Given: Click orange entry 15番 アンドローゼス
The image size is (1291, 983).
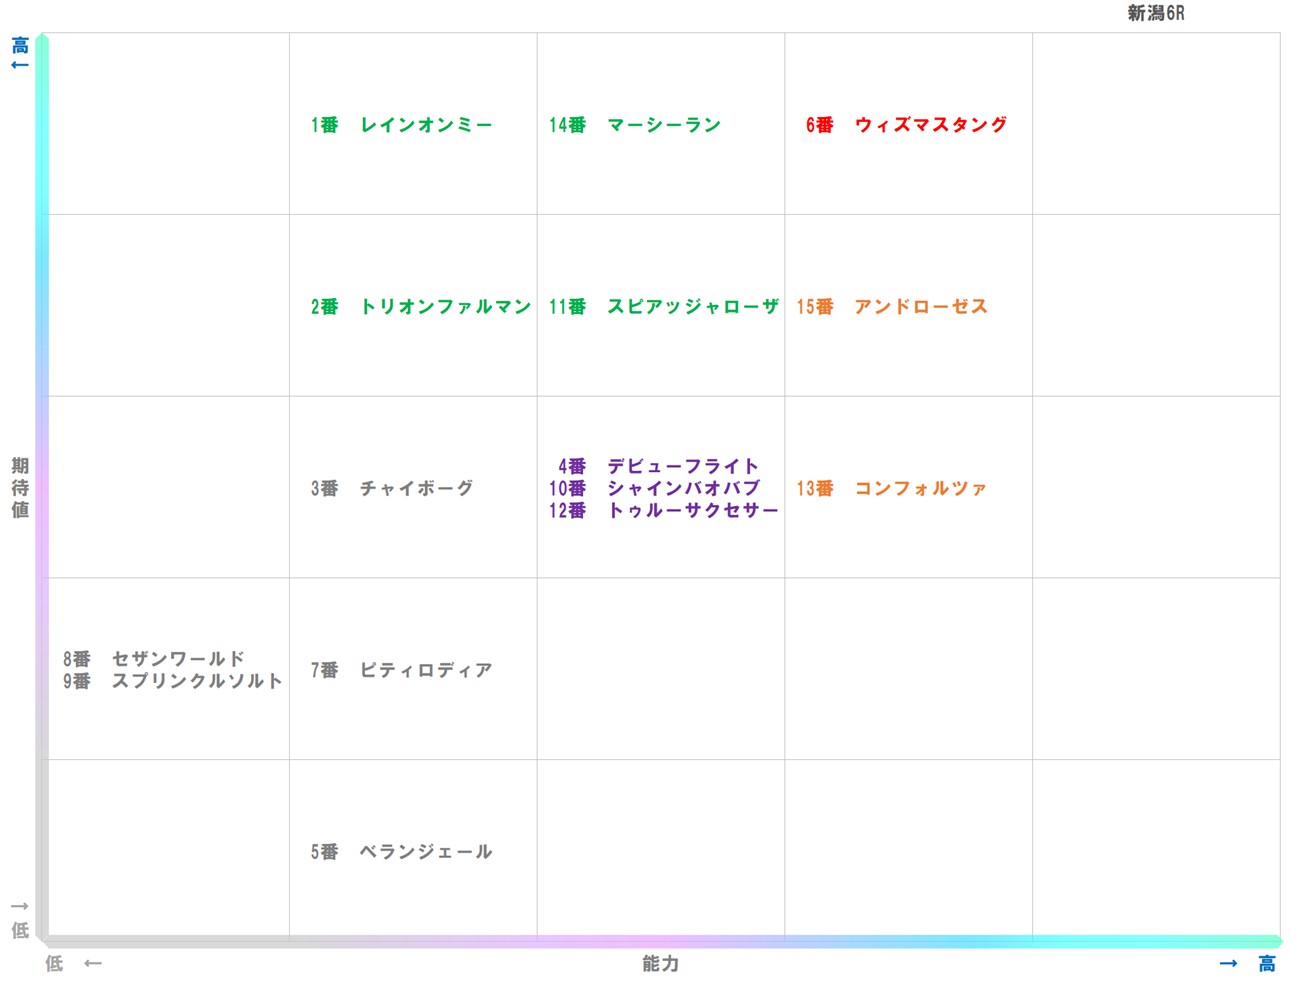Looking at the screenshot, I should (891, 307).
